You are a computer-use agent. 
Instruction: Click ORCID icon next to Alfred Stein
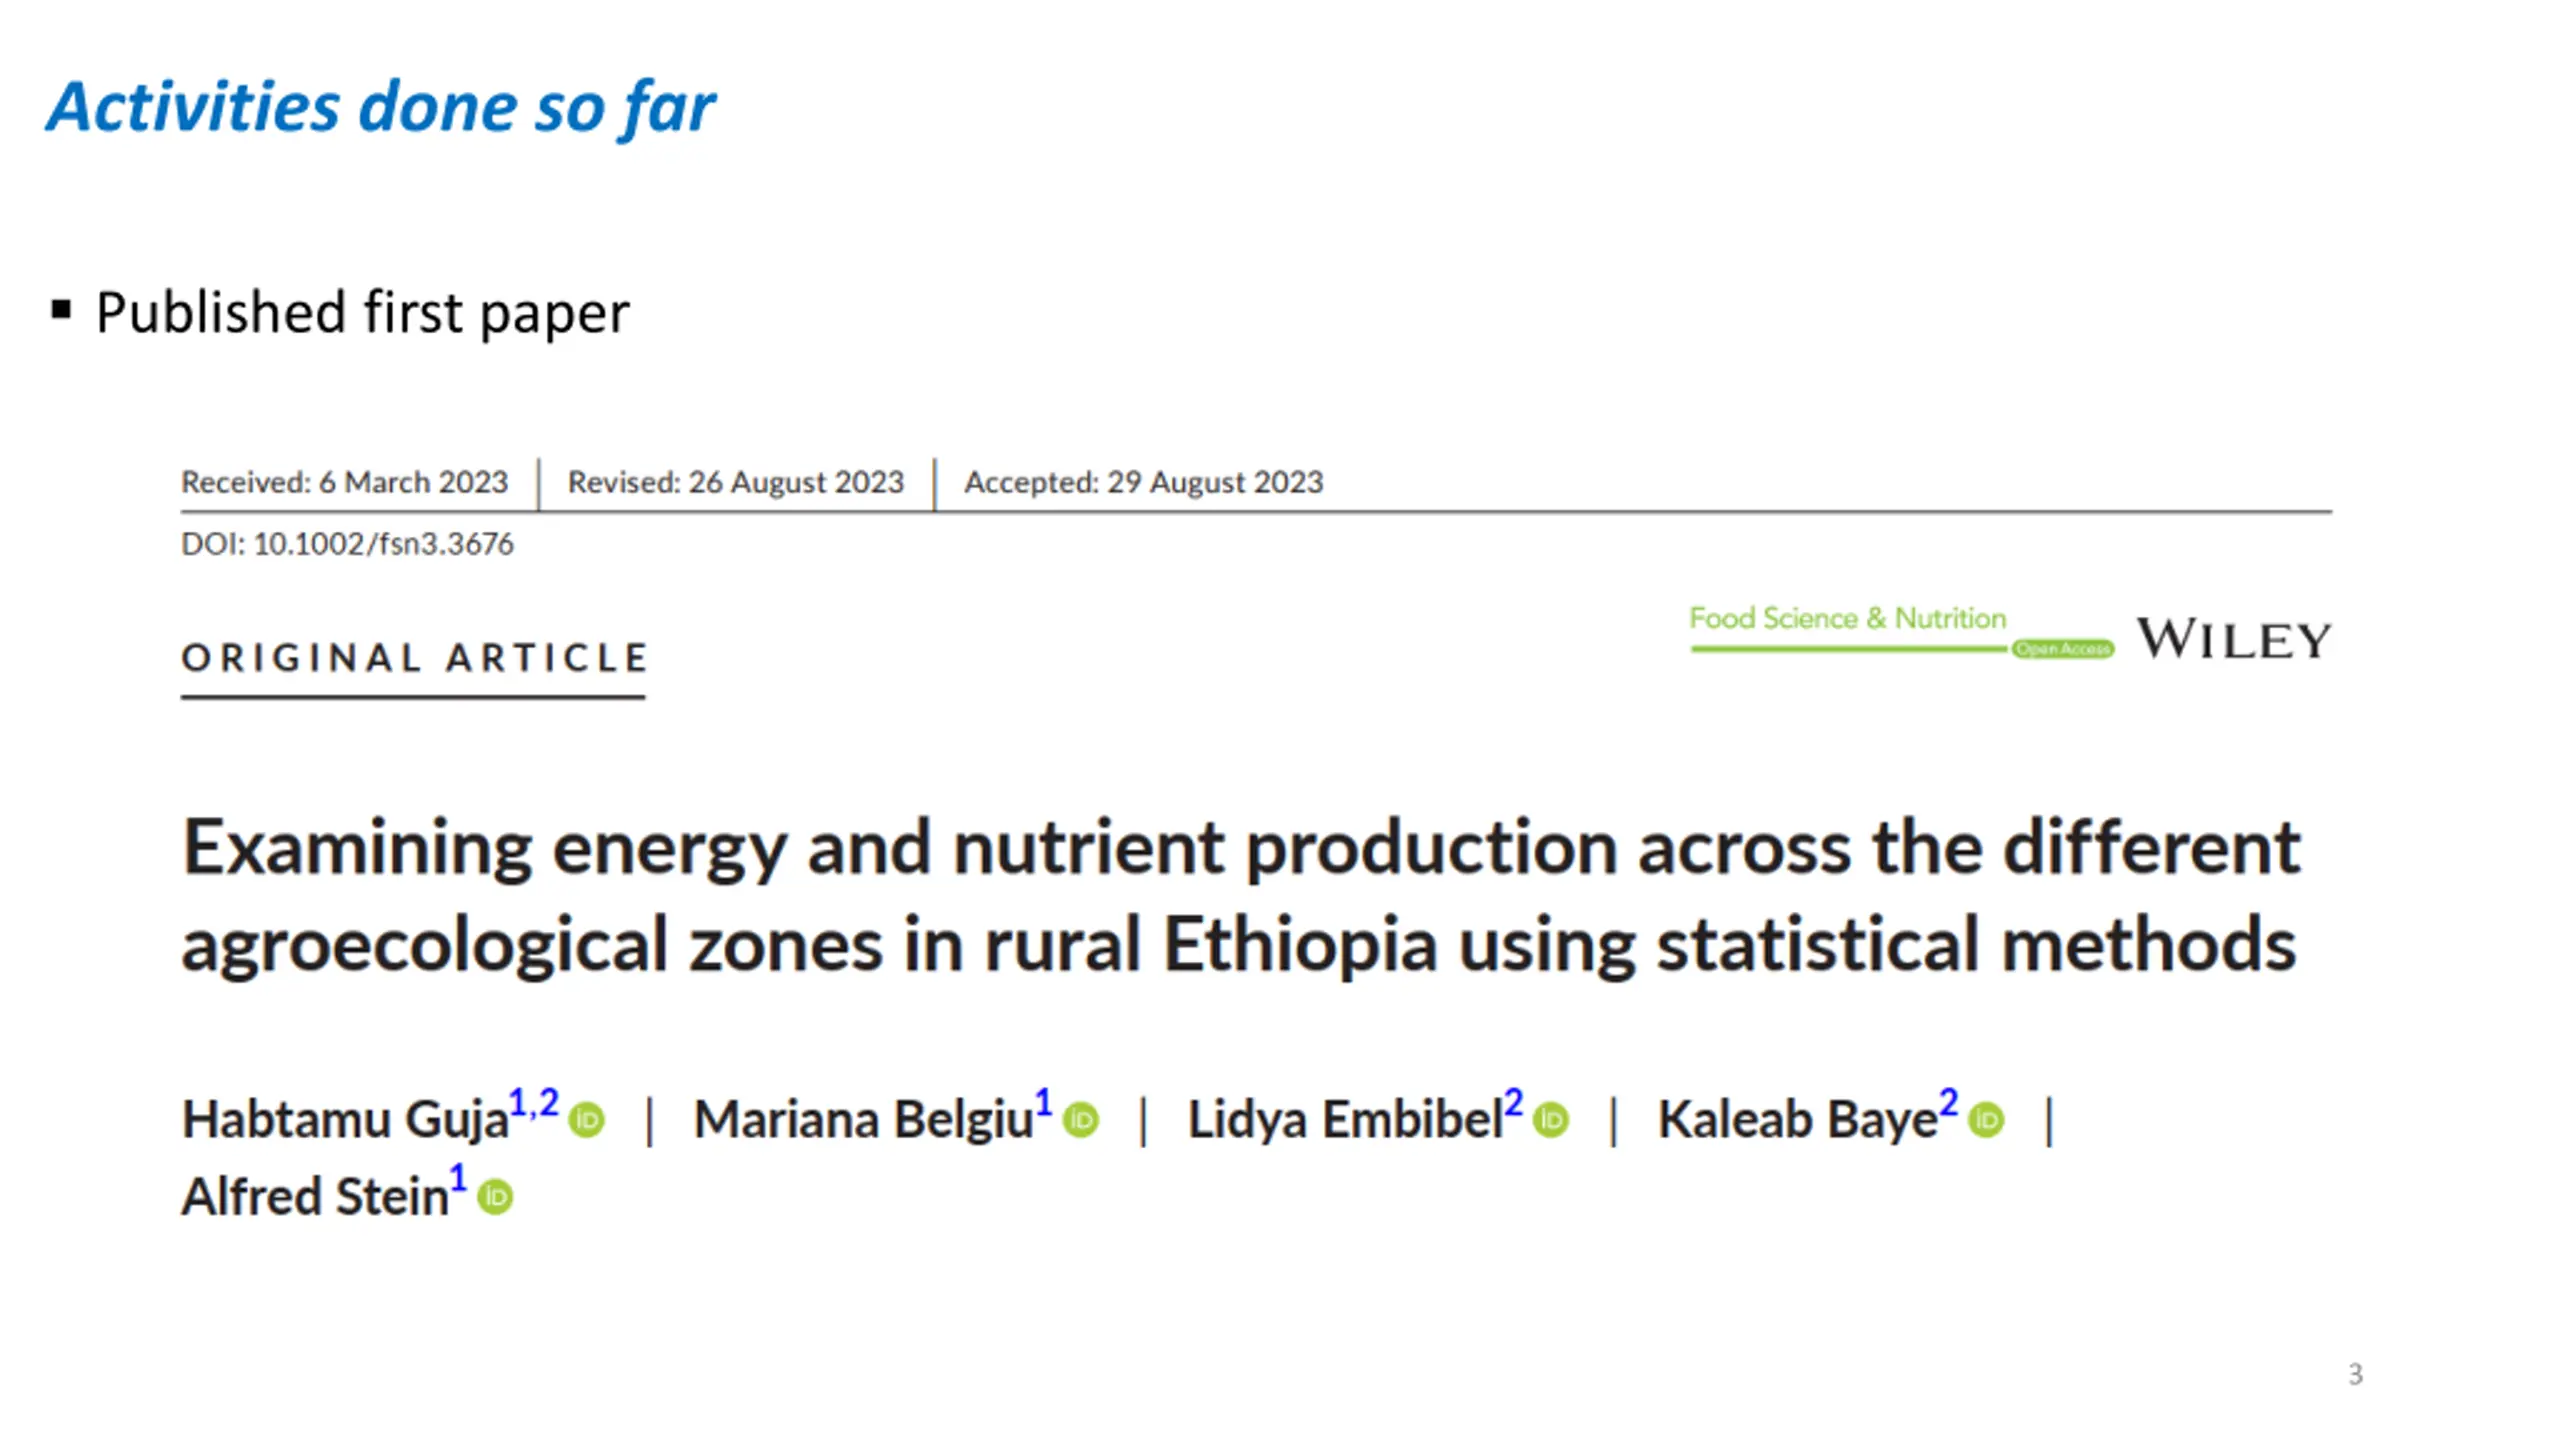(495, 1197)
